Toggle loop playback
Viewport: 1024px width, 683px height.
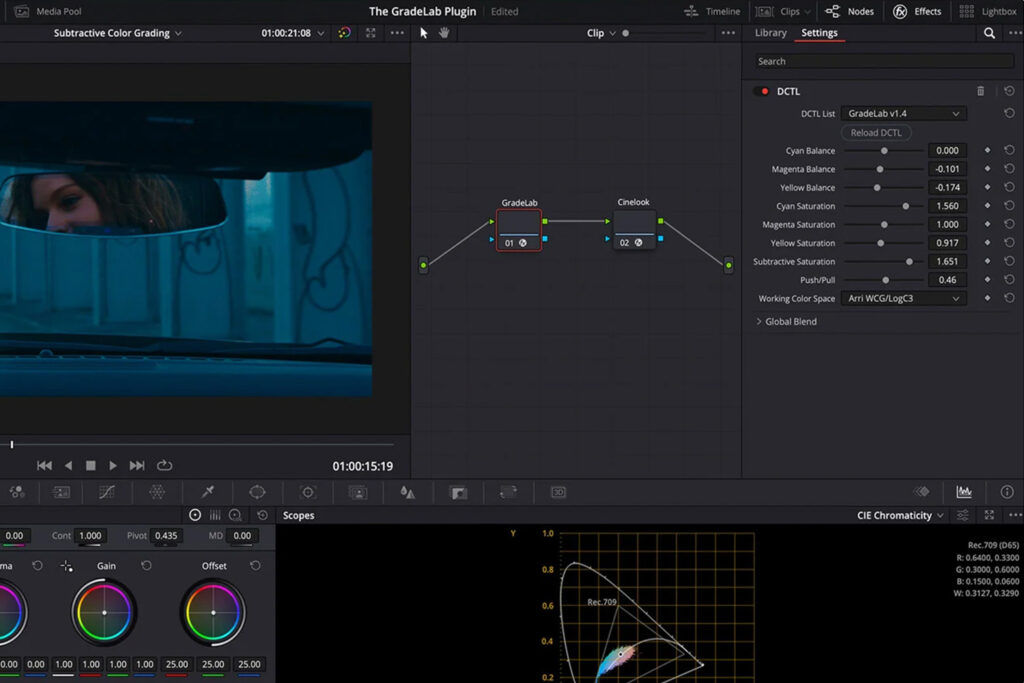[165, 466]
